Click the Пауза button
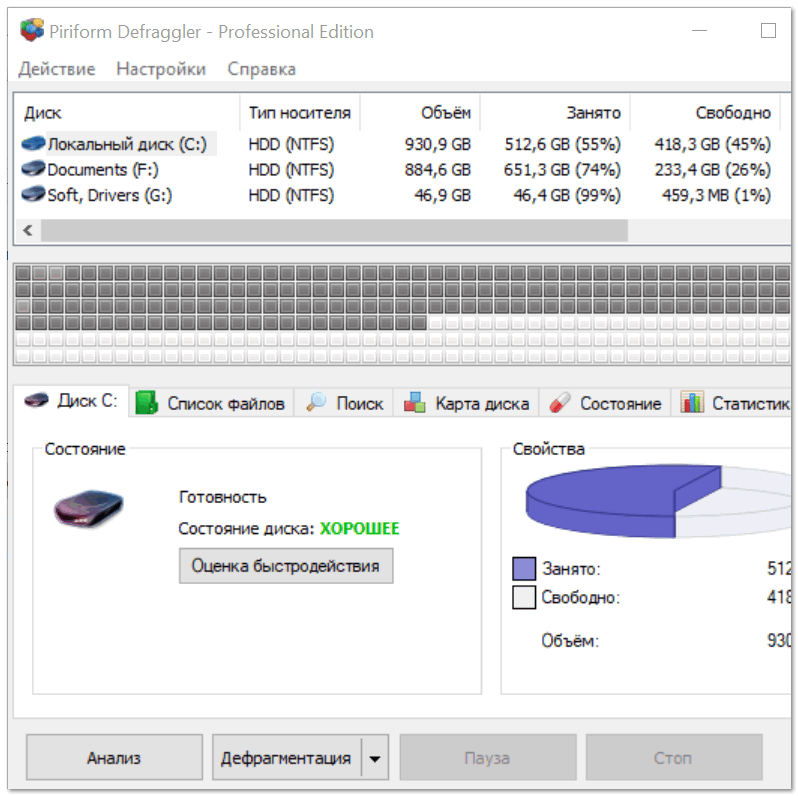Viewport: 798px width, 796px height. pyautogui.click(x=488, y=757)
